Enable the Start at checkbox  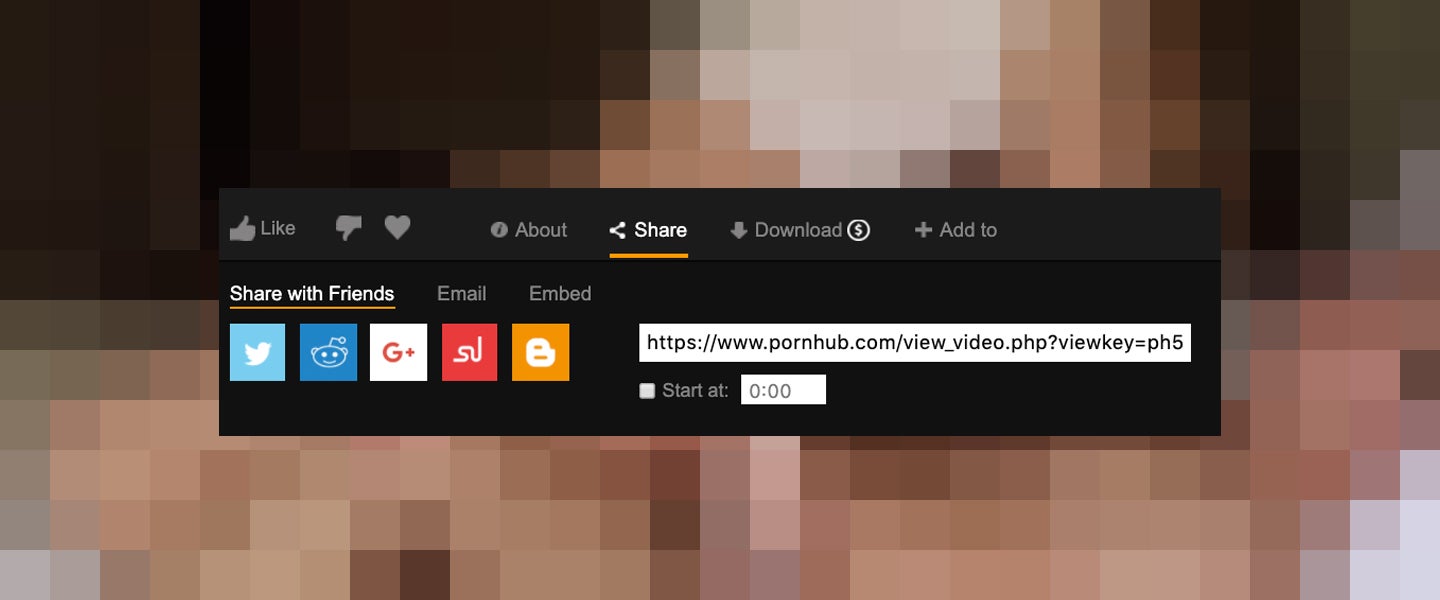[647, 391]
